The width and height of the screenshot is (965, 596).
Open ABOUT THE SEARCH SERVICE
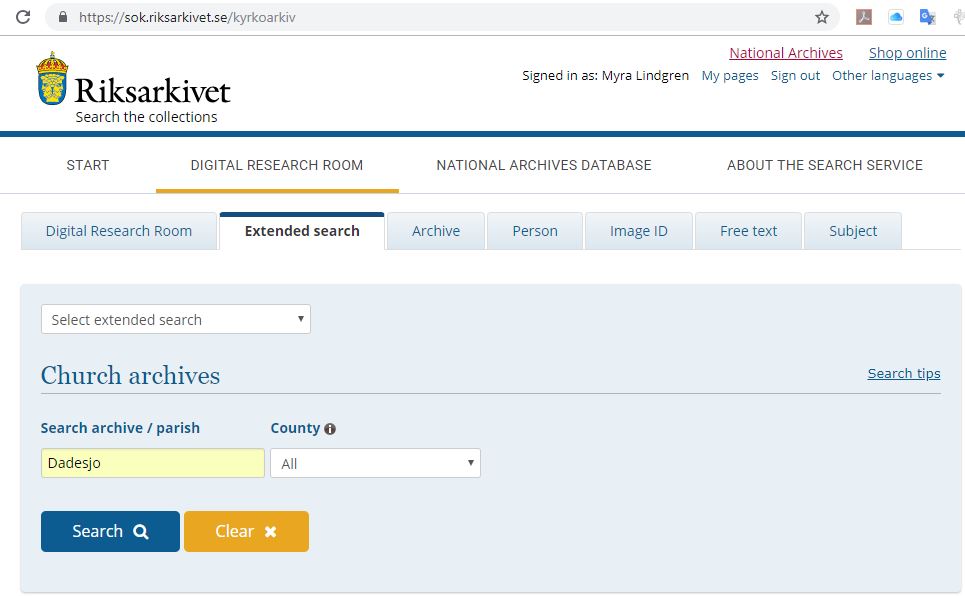pos(825,165)
